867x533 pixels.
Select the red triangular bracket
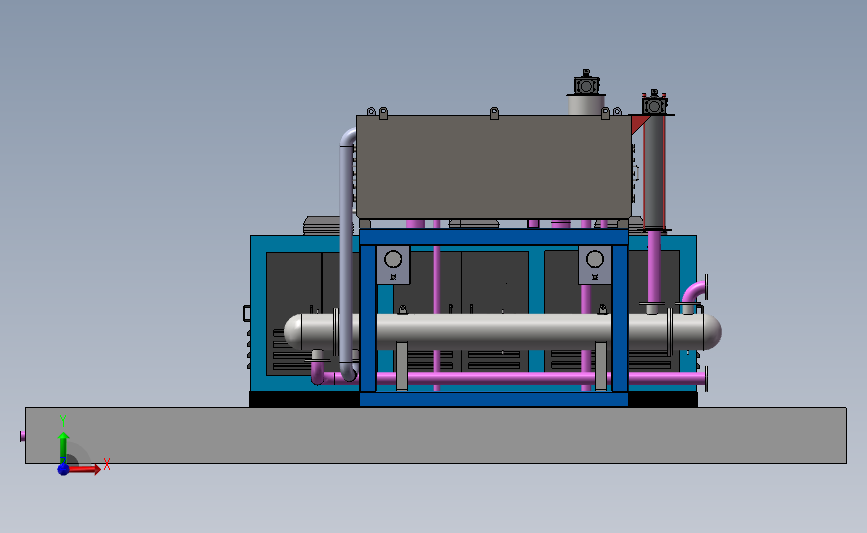(x=639, y=123)
